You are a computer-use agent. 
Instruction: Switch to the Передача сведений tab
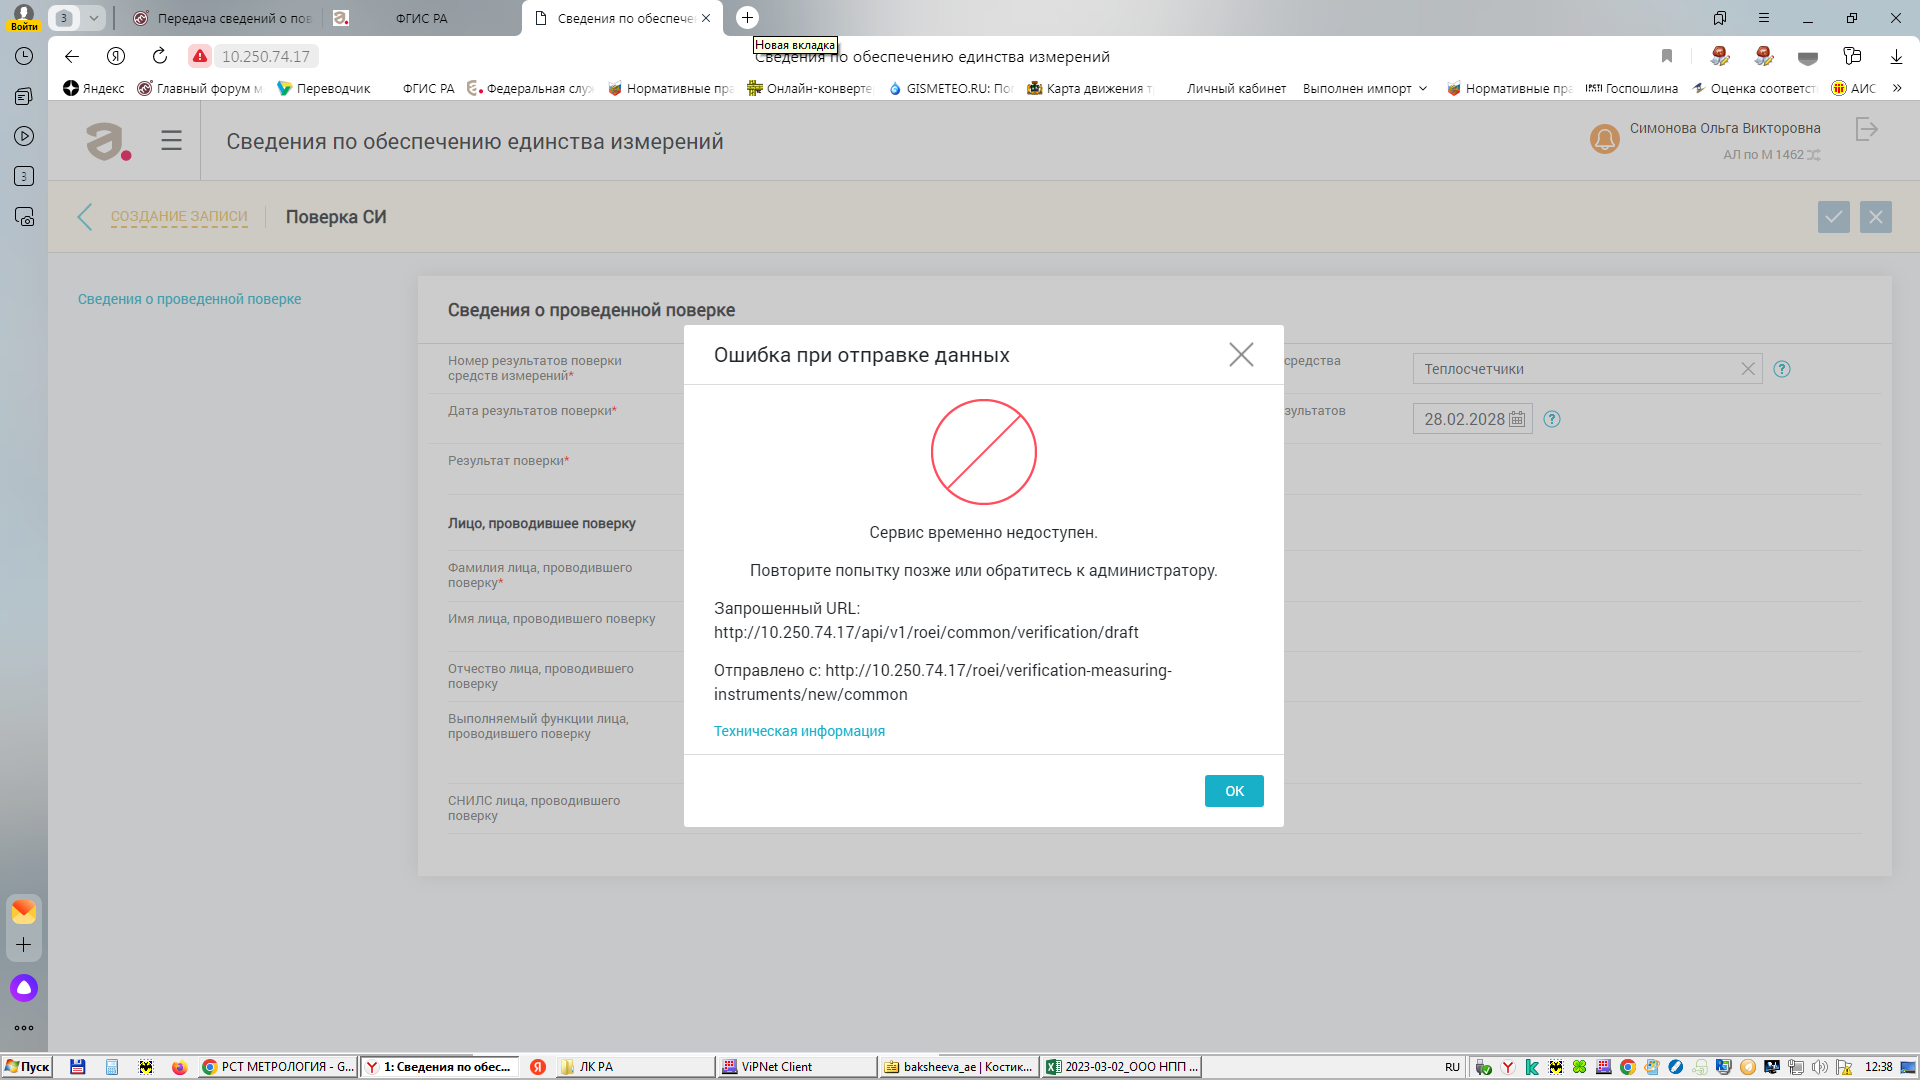(x=224, y=18)
